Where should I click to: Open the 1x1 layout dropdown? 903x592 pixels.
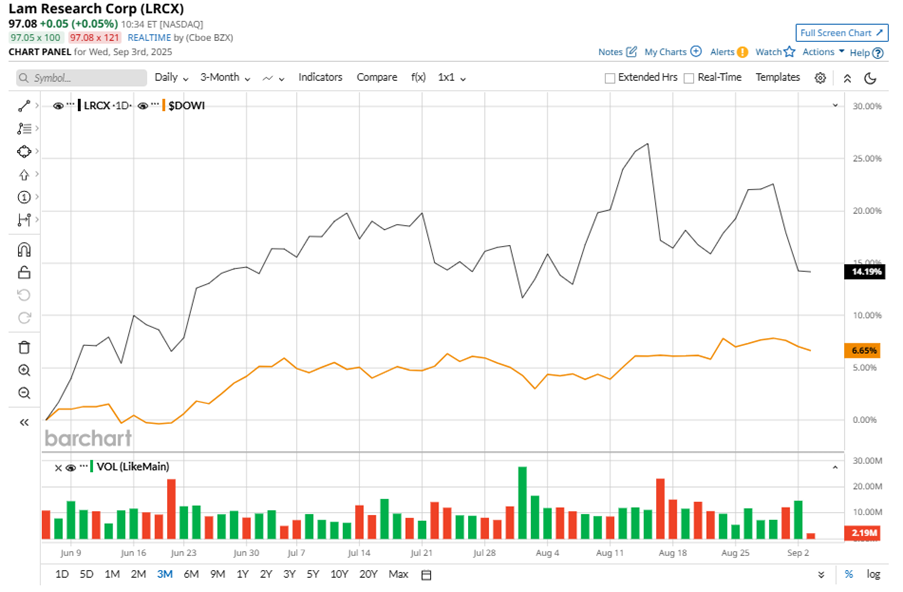[x=452, y=77]
